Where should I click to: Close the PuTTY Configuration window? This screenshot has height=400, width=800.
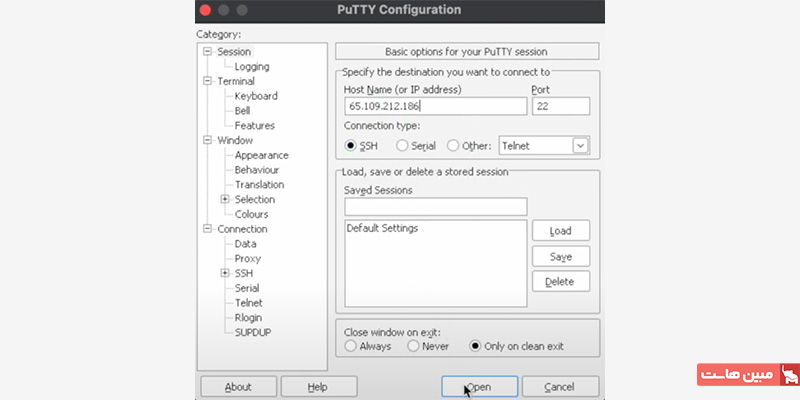point(205,10)
